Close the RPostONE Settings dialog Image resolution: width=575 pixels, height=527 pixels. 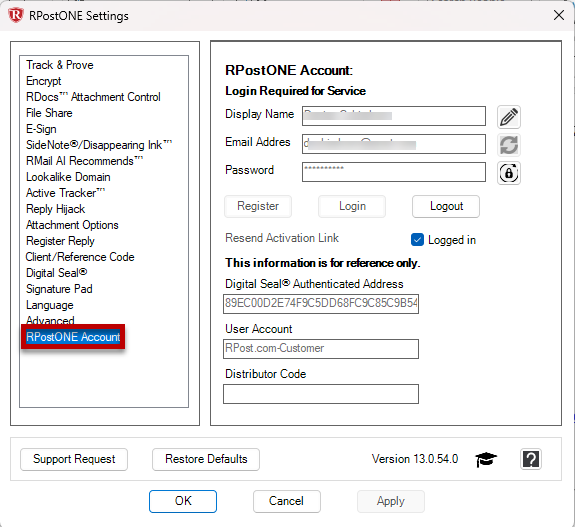[x=559, y=15]
